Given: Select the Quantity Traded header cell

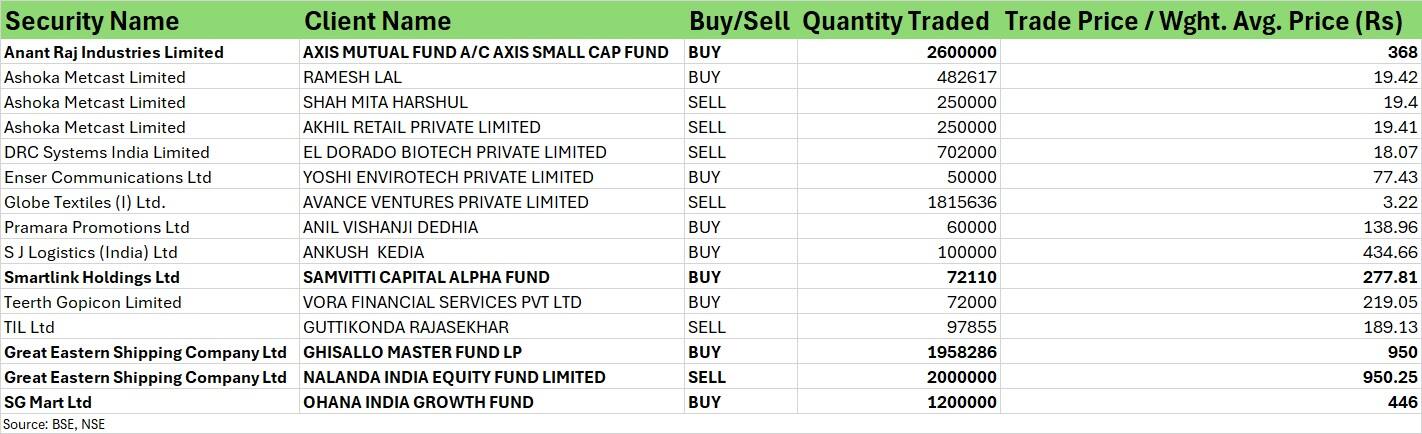Looking at the screenshot, I should click(896, 21).
